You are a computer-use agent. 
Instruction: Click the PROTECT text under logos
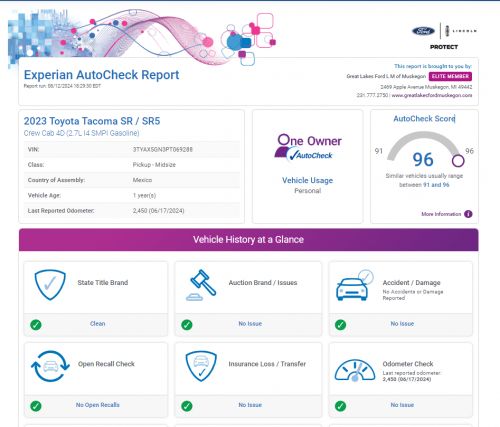click(444, 47)
